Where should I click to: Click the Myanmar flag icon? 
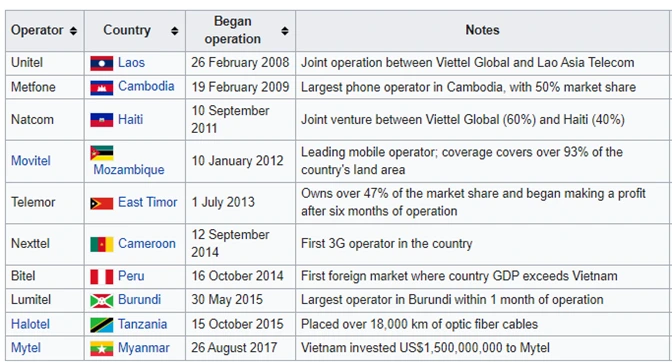point(102,349)
